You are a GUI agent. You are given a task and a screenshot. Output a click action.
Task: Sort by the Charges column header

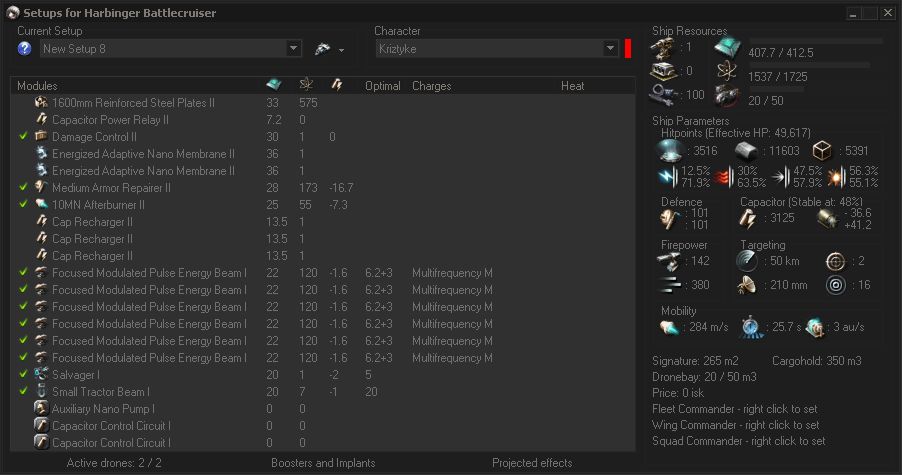pos(431,86)
